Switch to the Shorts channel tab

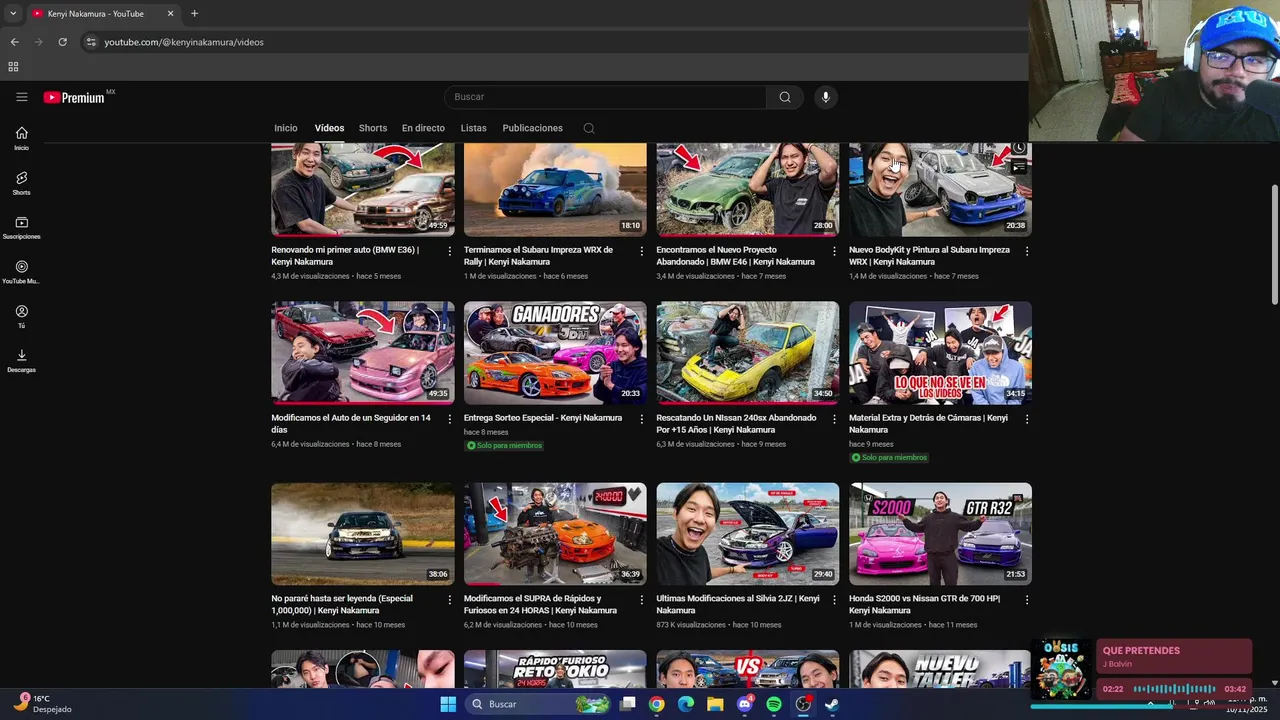coord(373,128)
